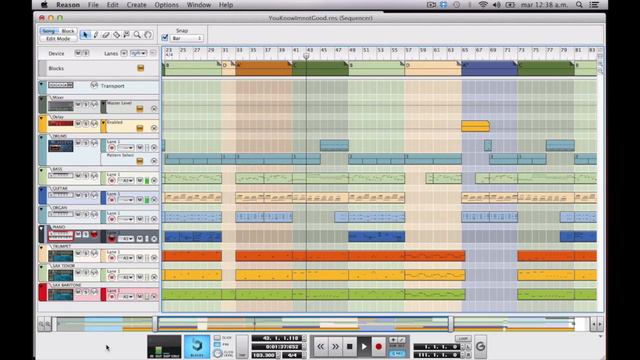Switch to Song view

coord(49,31)
